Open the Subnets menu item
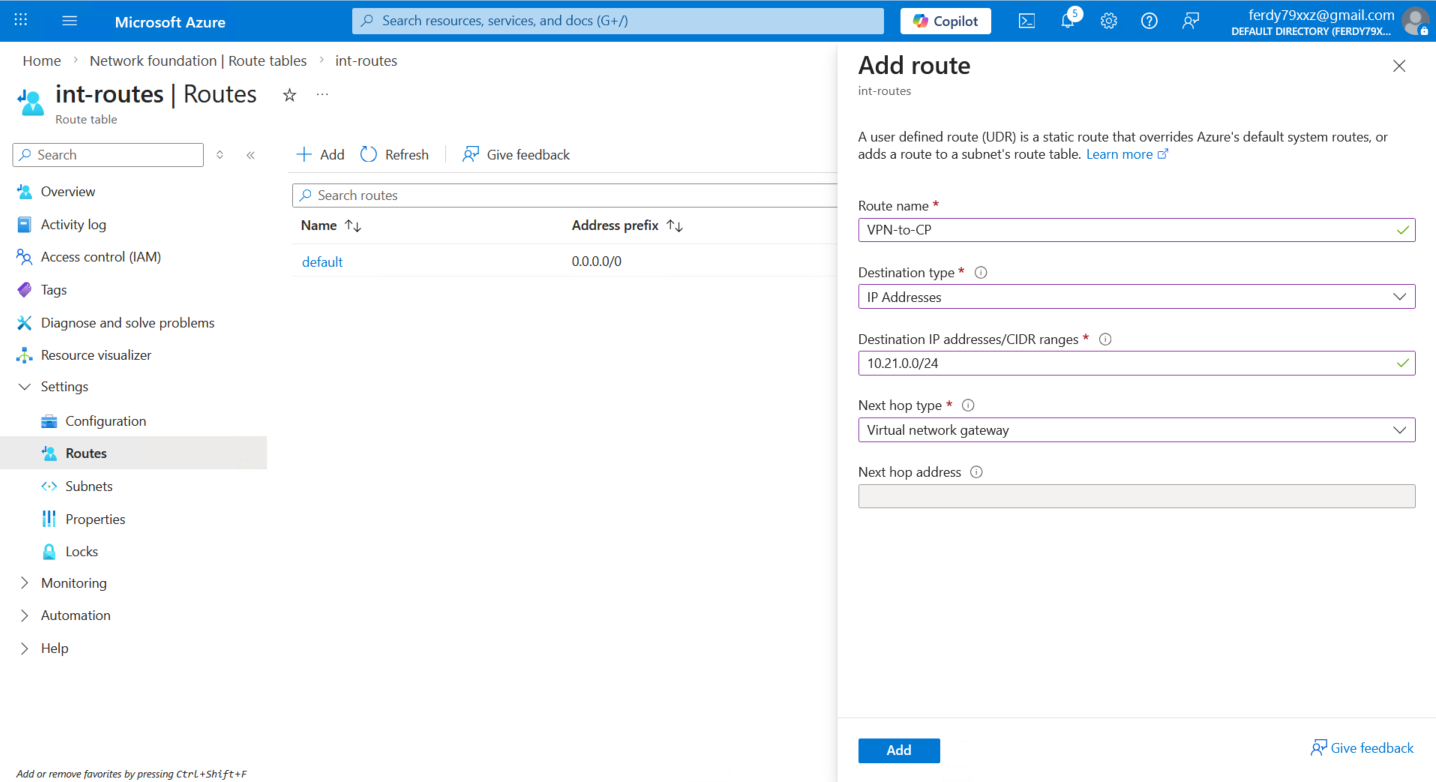Image resolution: width=1436 pixels, height=782 pixels. pyautogui.click(x=89, y=486)
